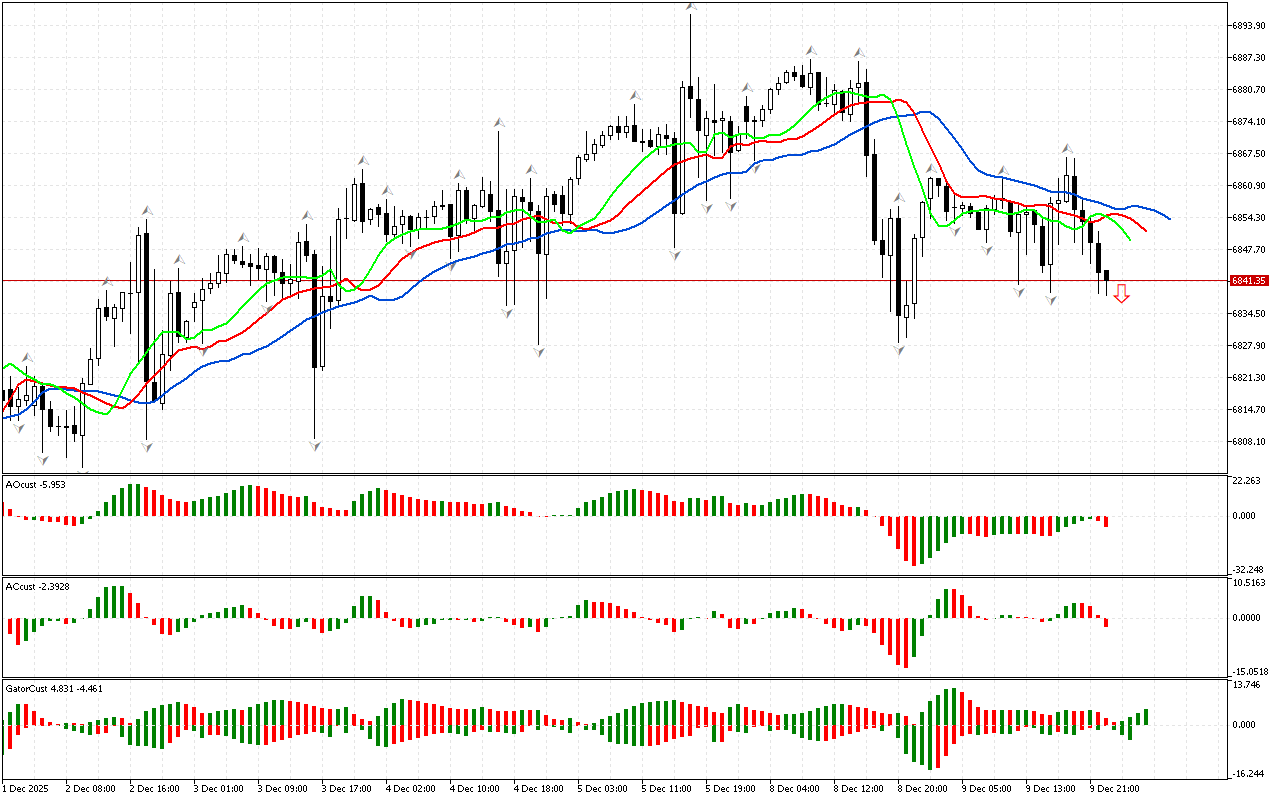Image resolution: width=1280 pixels, height=800 pixels.
Task: Click the 3 Dec 17:00 time axis label
Action: tap(346, 789)
